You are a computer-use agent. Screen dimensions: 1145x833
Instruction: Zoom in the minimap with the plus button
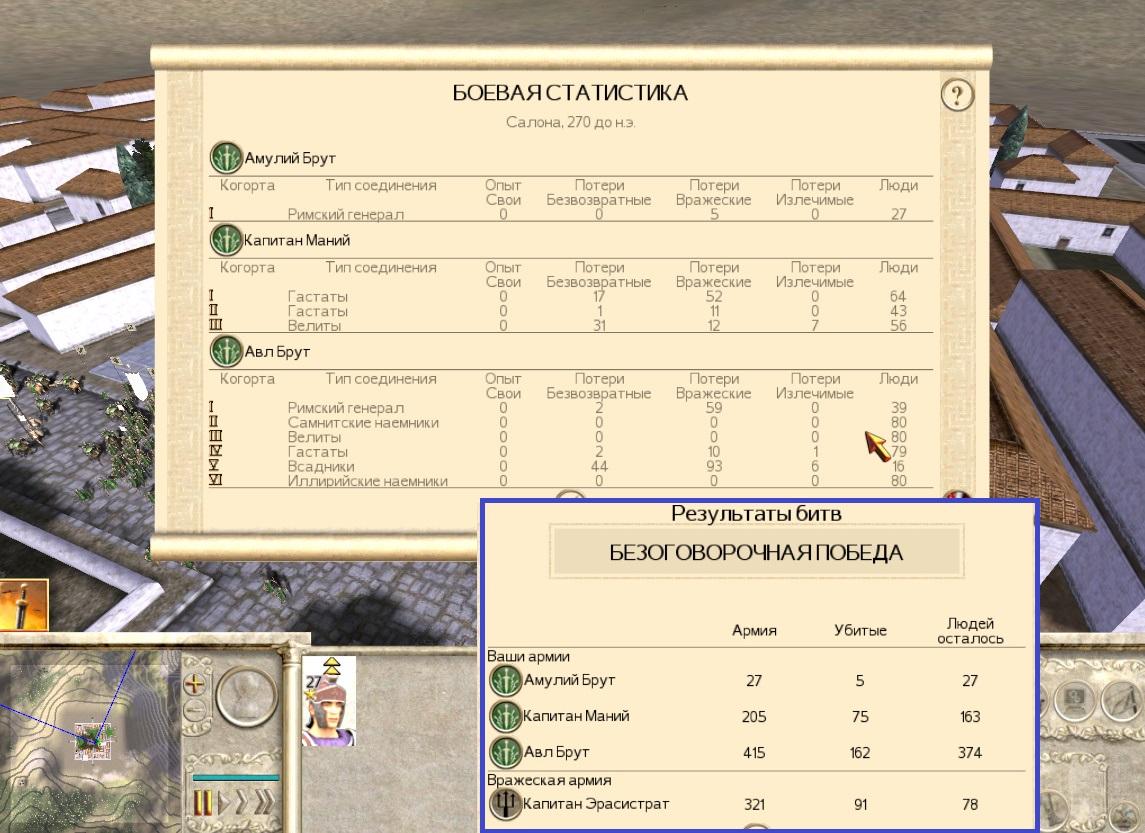[194, 684]
